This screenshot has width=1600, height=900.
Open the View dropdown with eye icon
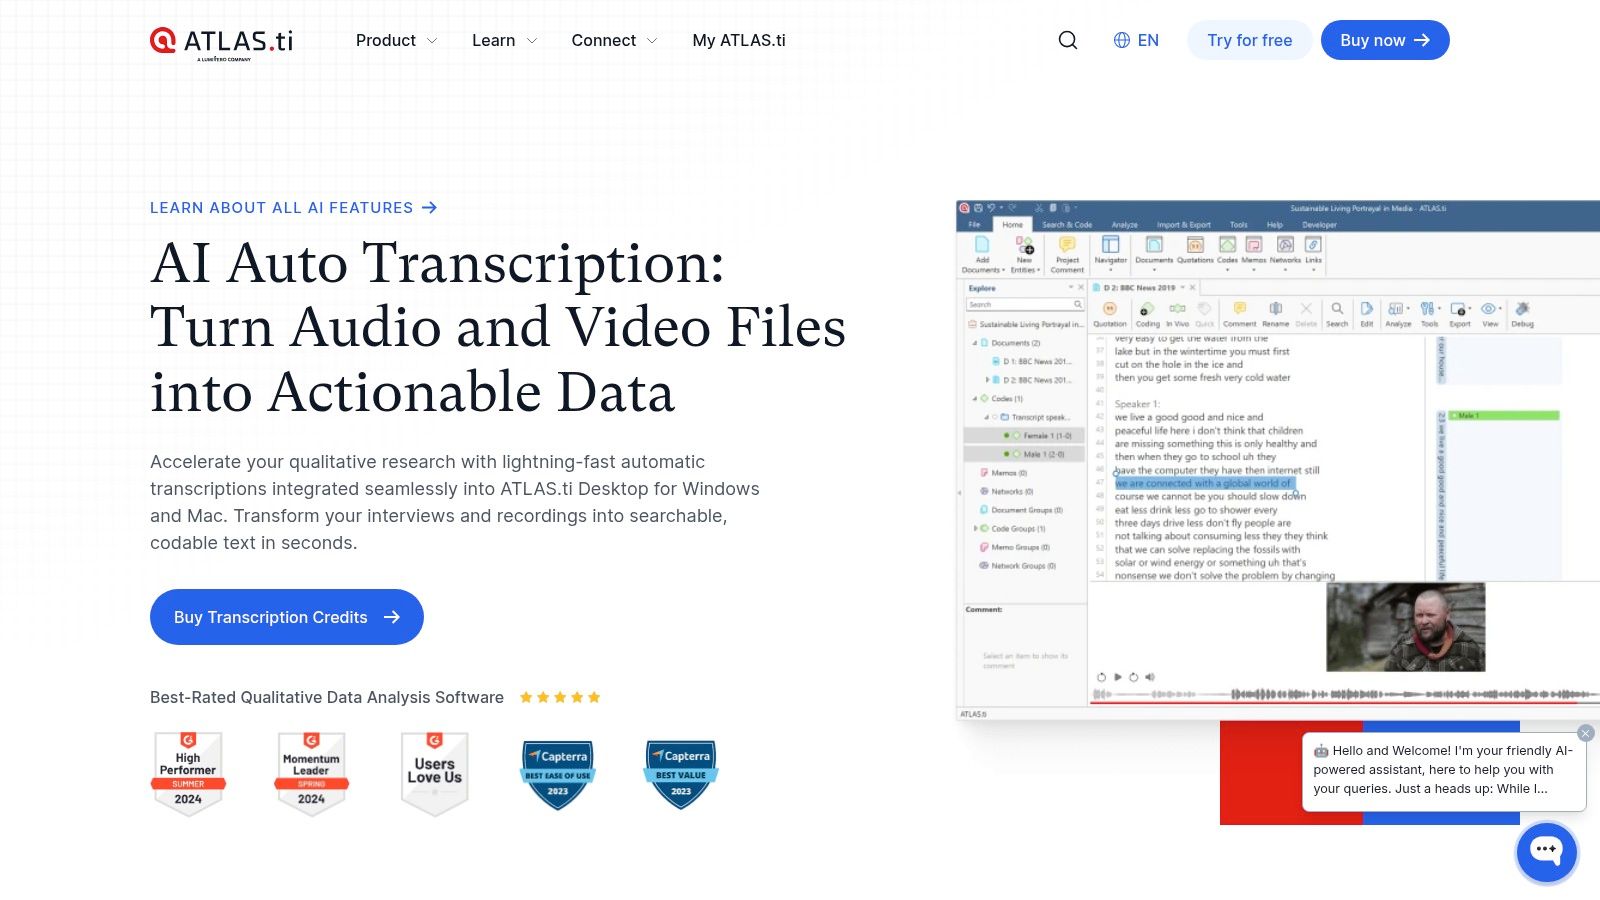[1490, 314]
